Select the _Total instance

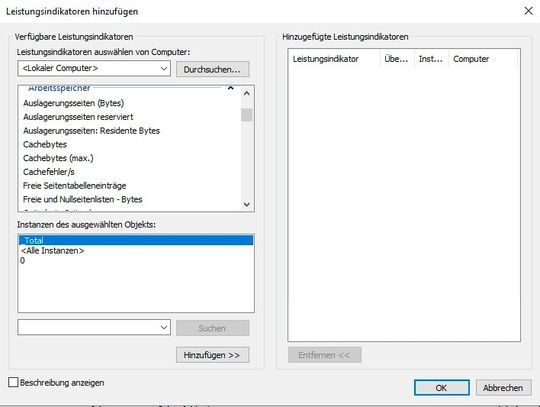136,240
